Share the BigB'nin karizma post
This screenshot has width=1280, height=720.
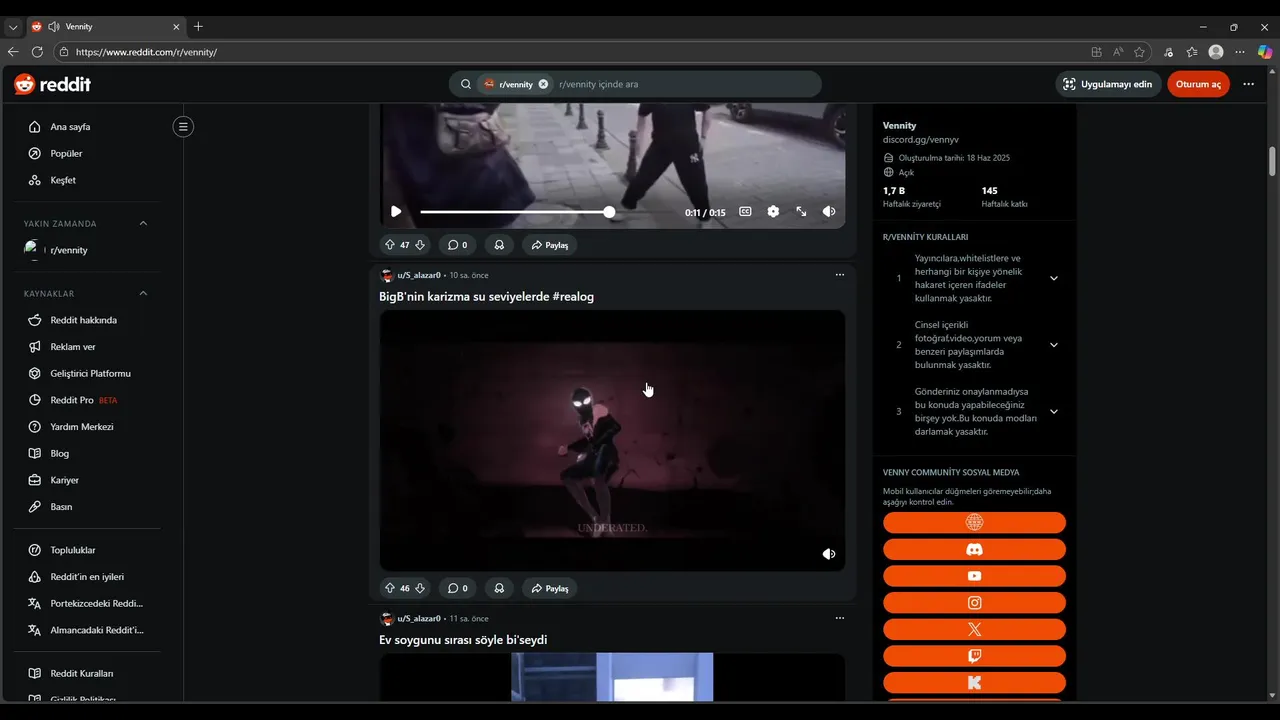coord(550,588)
